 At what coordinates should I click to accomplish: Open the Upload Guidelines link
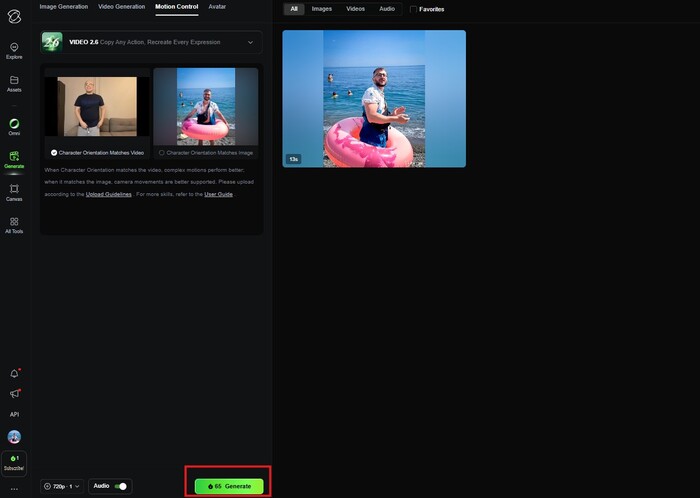point(109,194)
